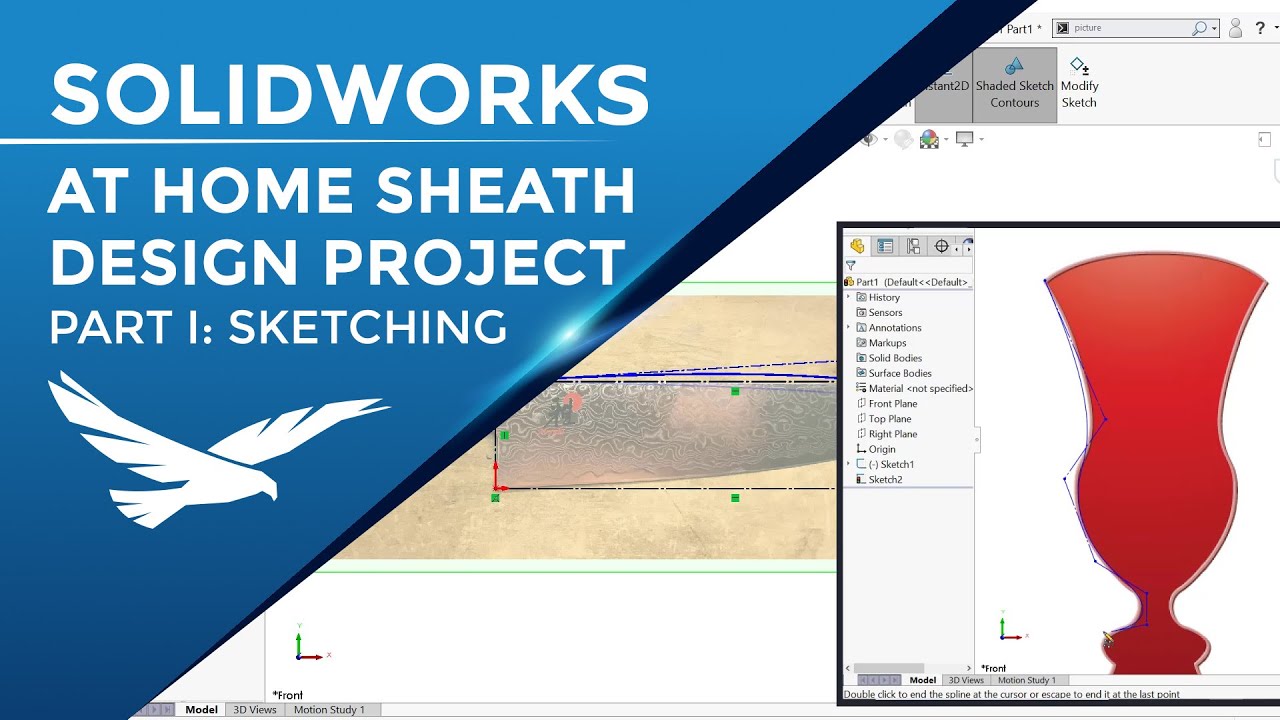Select Annotations in the tree
The height and width of the screenshot is (720, 1280).
(x=895, y=328)
